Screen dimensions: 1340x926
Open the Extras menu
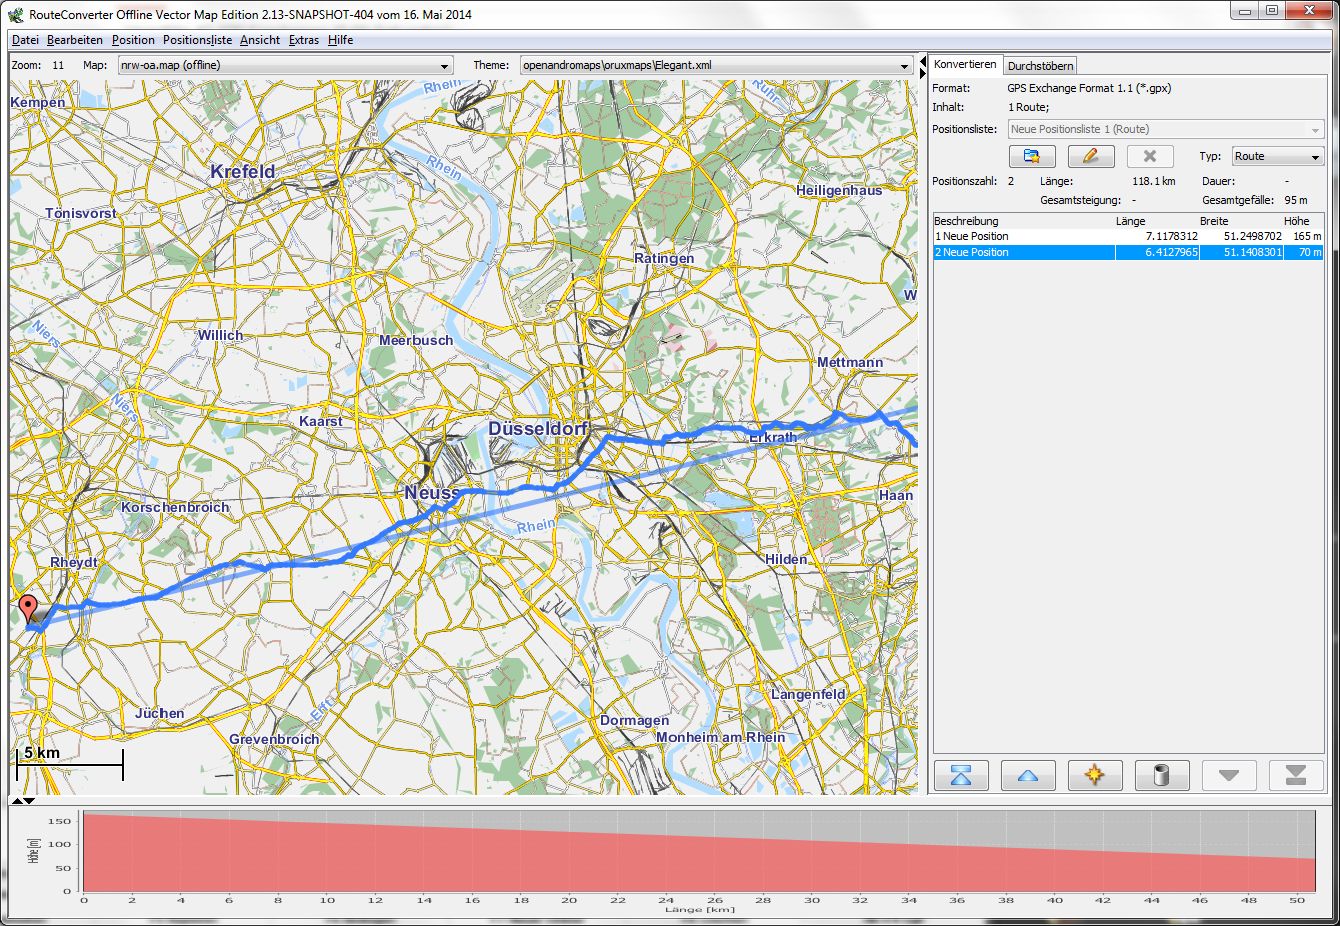[303, 40]
